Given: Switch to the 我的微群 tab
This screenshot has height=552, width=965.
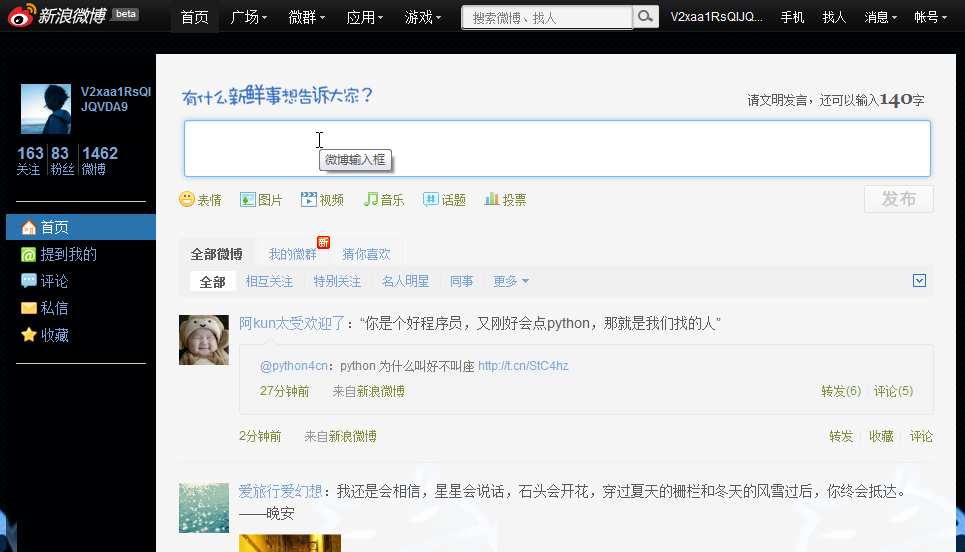Looking at the screenshot, I should 292,254.
